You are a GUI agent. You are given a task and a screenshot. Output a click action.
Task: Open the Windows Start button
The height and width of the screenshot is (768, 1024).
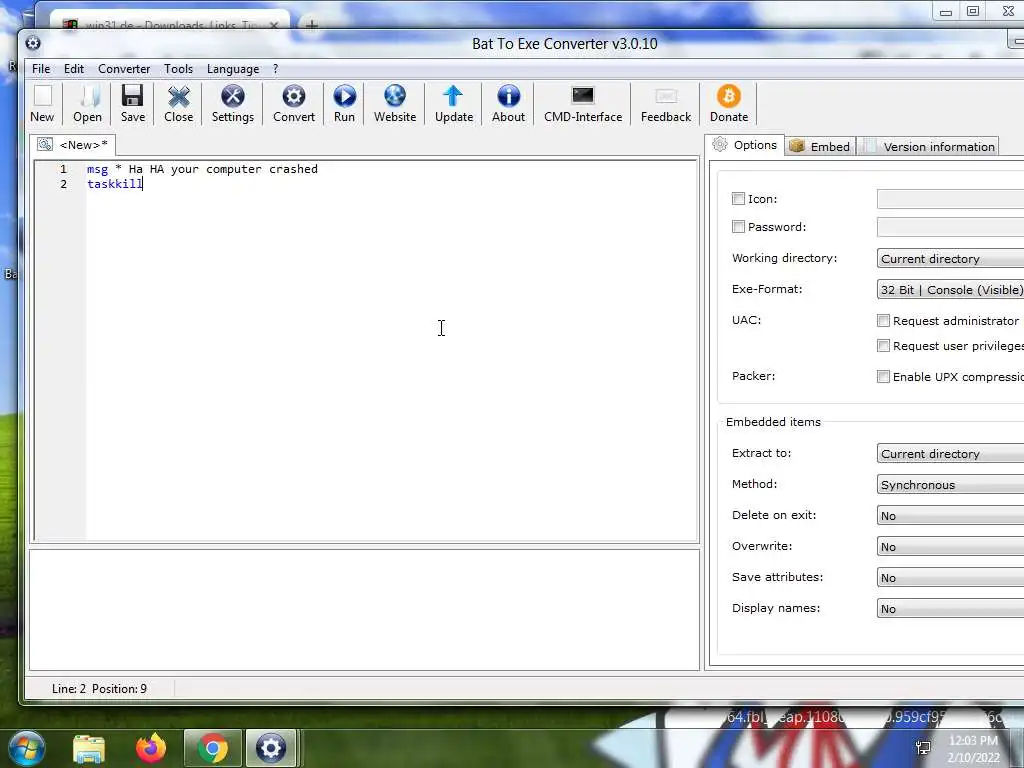click(x=25, y=748)
